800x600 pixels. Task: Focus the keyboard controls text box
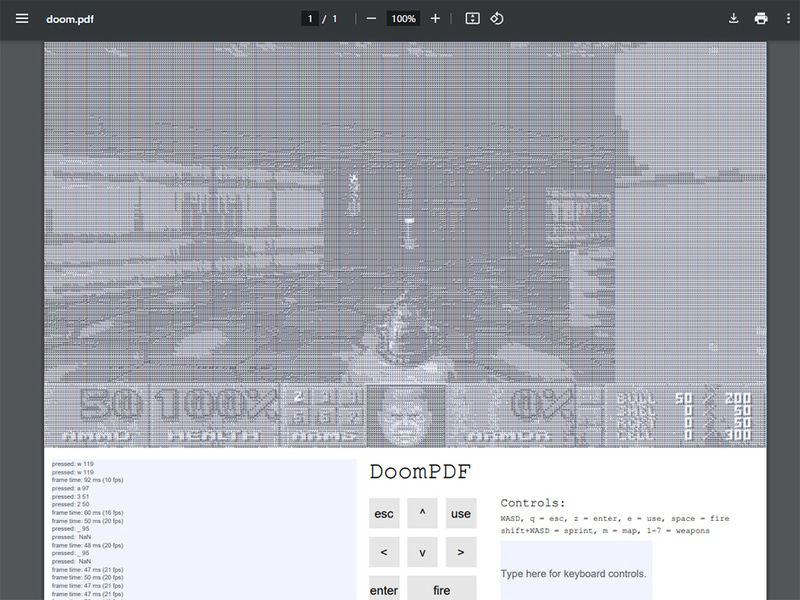coord(576,571)
